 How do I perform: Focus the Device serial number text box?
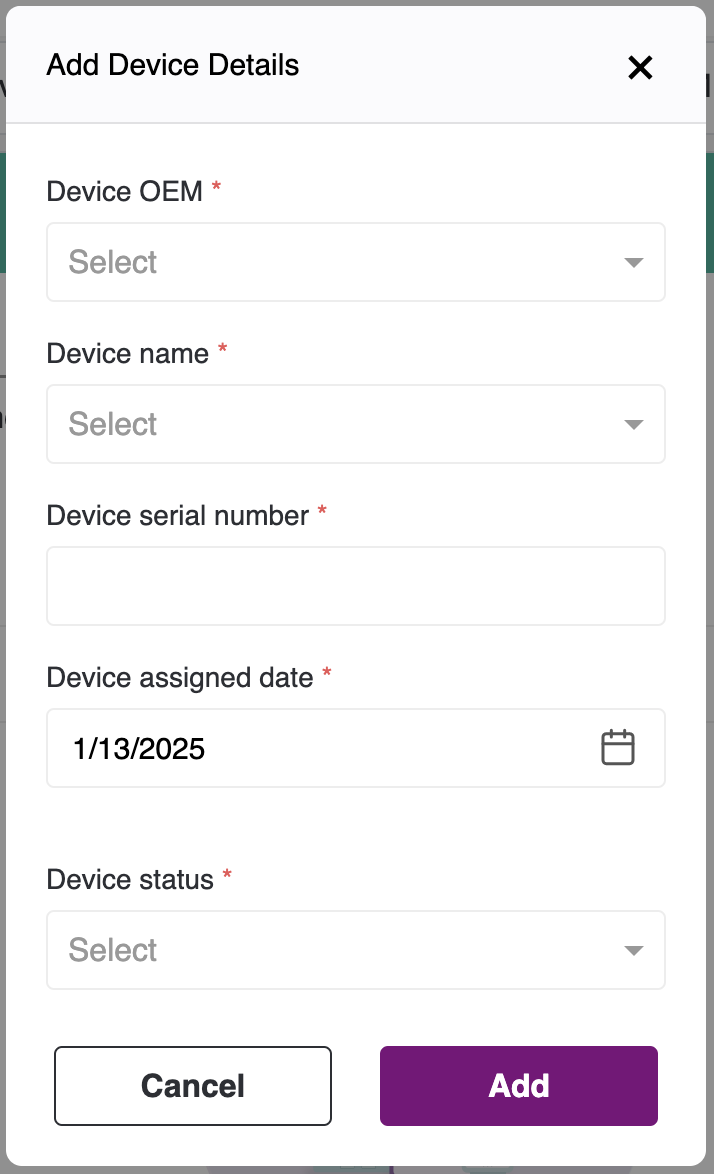355,586
